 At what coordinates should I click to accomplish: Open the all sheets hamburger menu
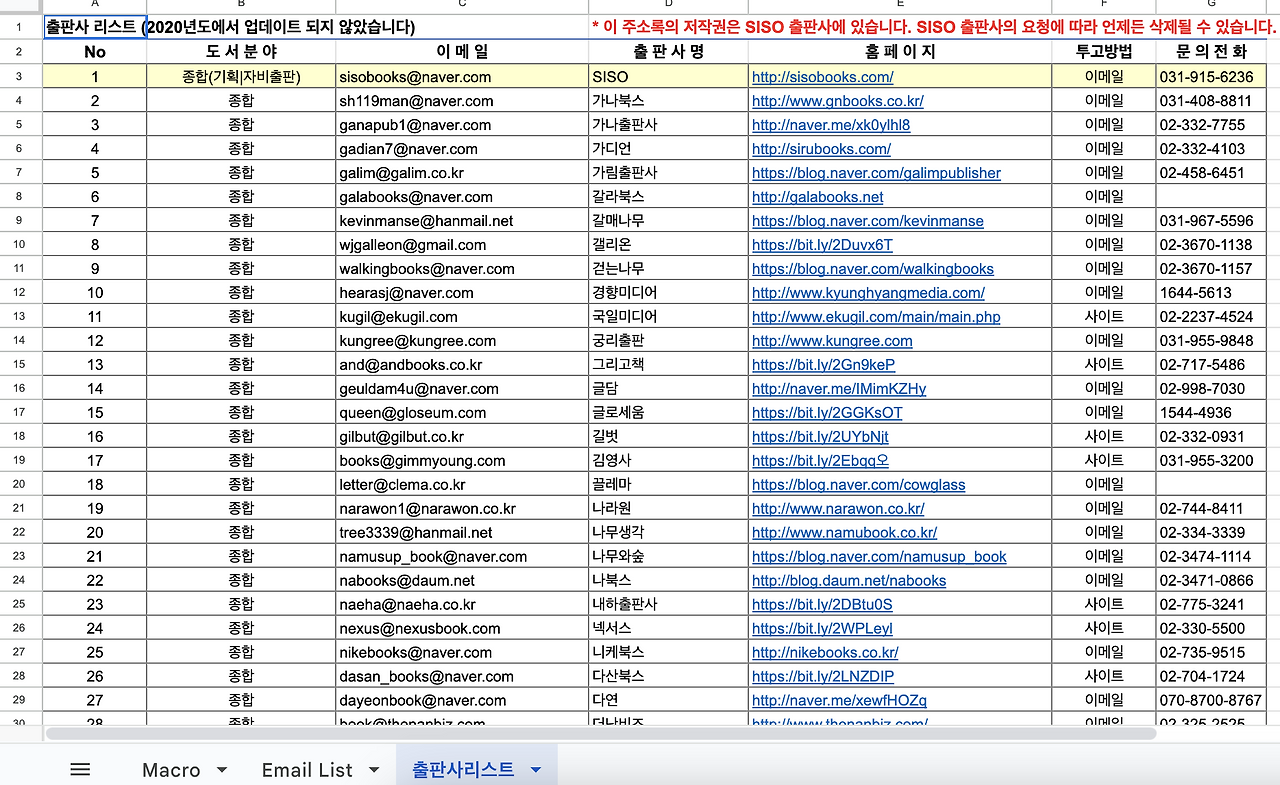[80, 769]
